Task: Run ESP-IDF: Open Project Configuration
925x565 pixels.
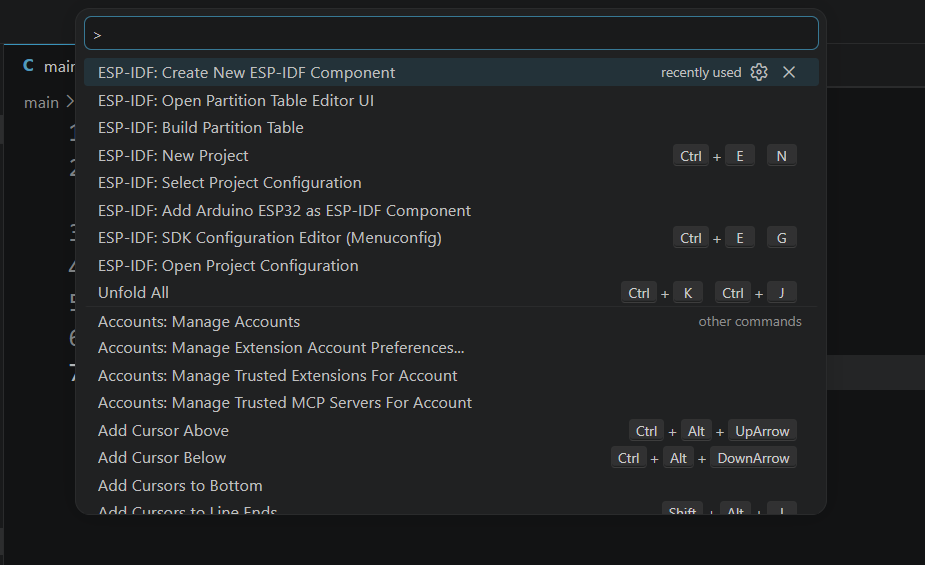Action: pos(228,266)
